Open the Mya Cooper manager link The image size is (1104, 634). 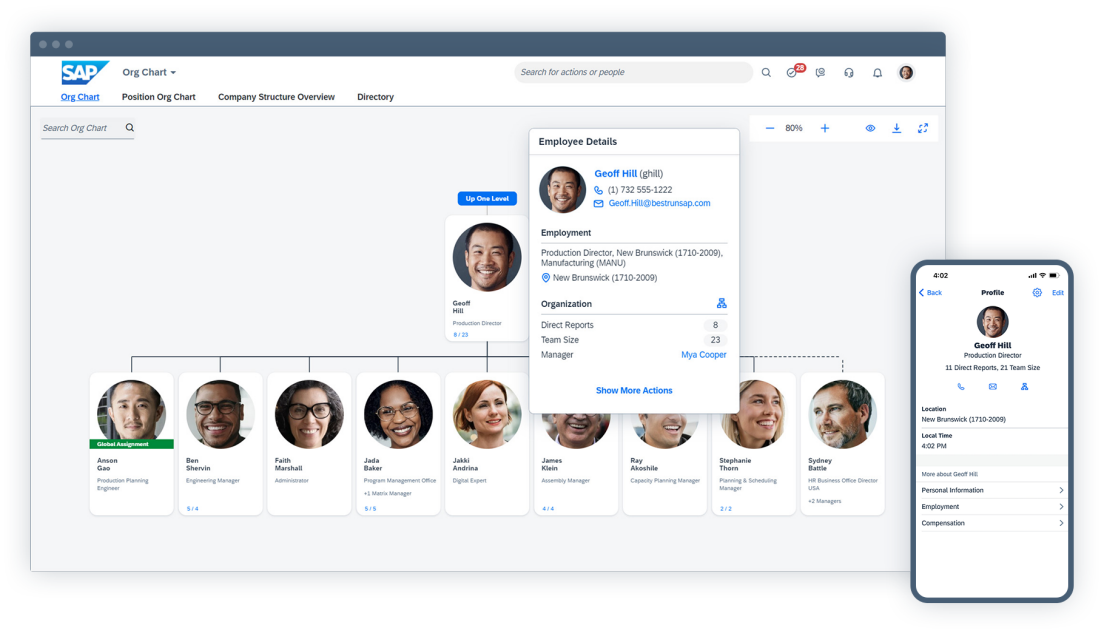coord(703,355)
